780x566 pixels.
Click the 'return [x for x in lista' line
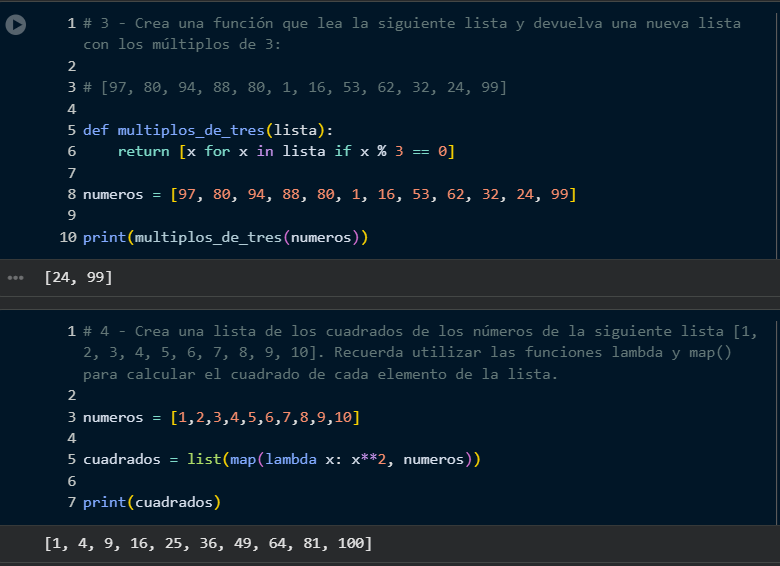click(286, 151)
